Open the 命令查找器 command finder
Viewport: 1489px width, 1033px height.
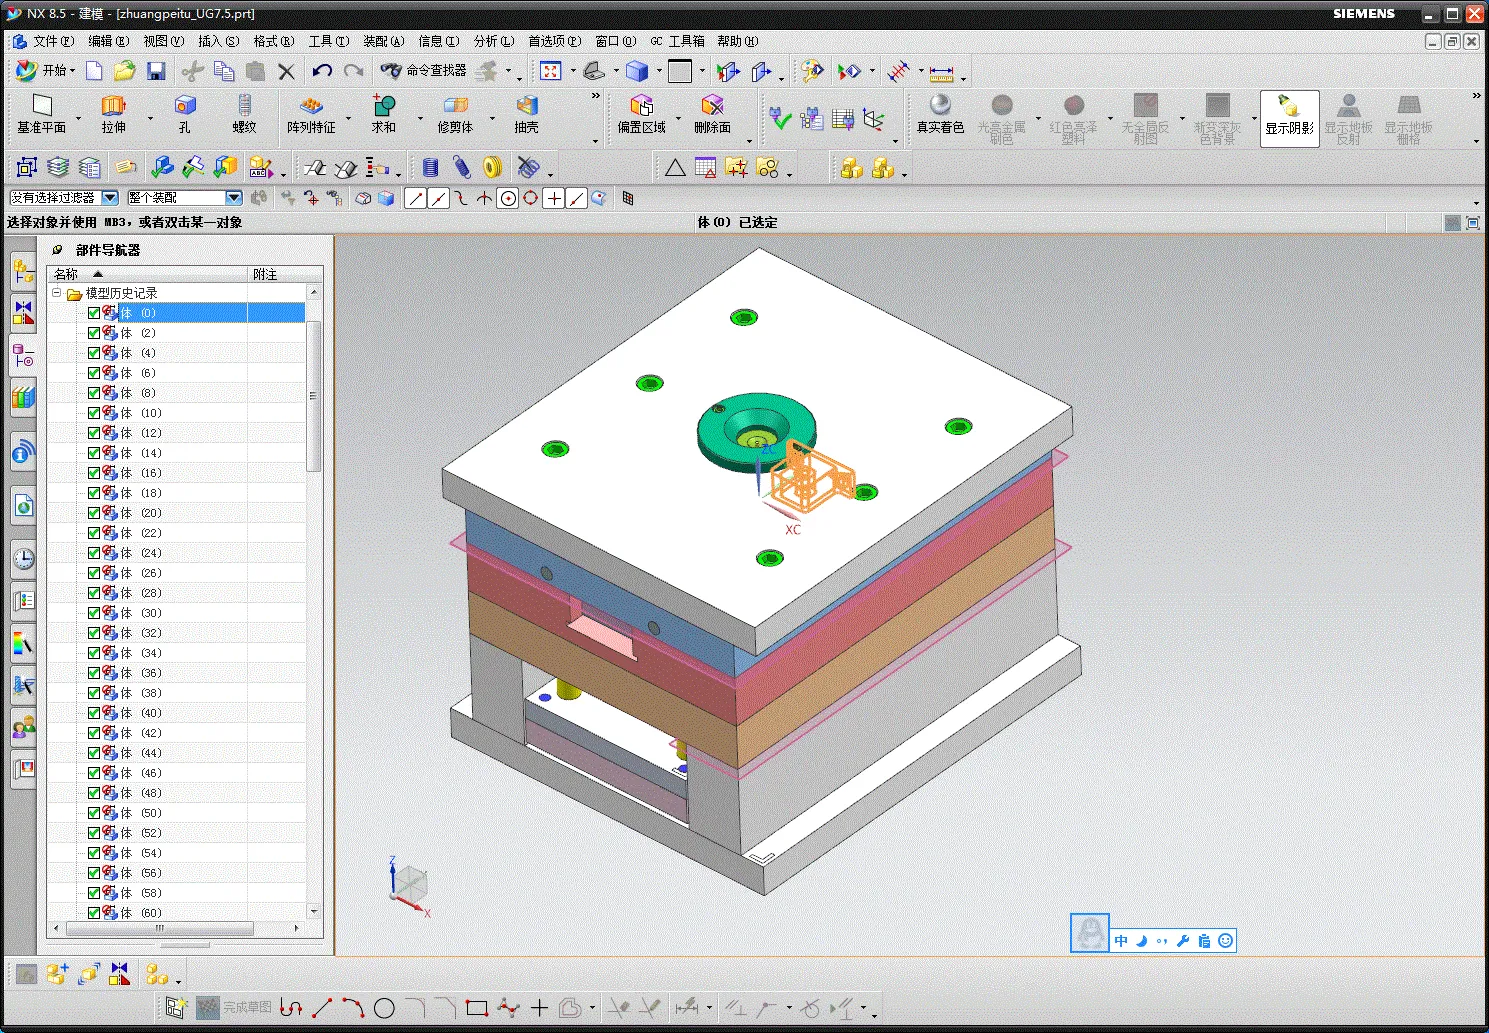pos(424,70)
